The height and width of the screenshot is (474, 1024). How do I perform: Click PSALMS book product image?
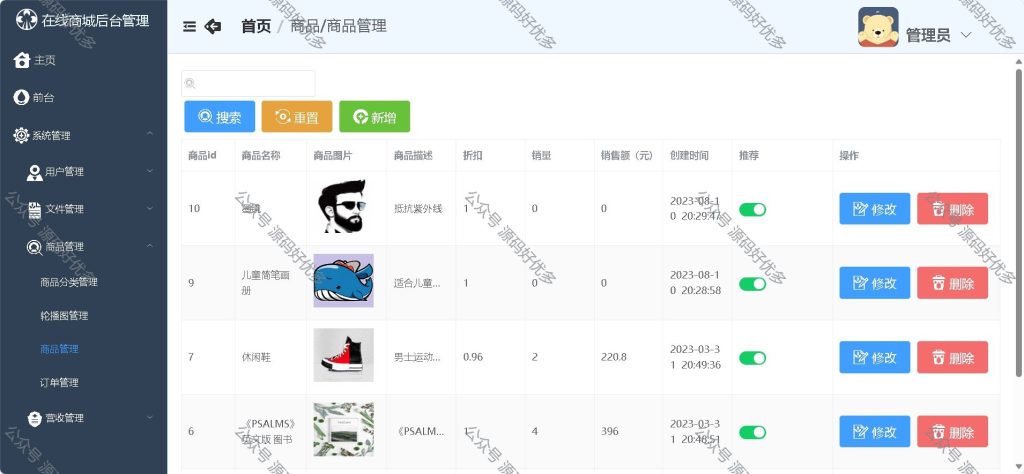click(x=344, y=430)
